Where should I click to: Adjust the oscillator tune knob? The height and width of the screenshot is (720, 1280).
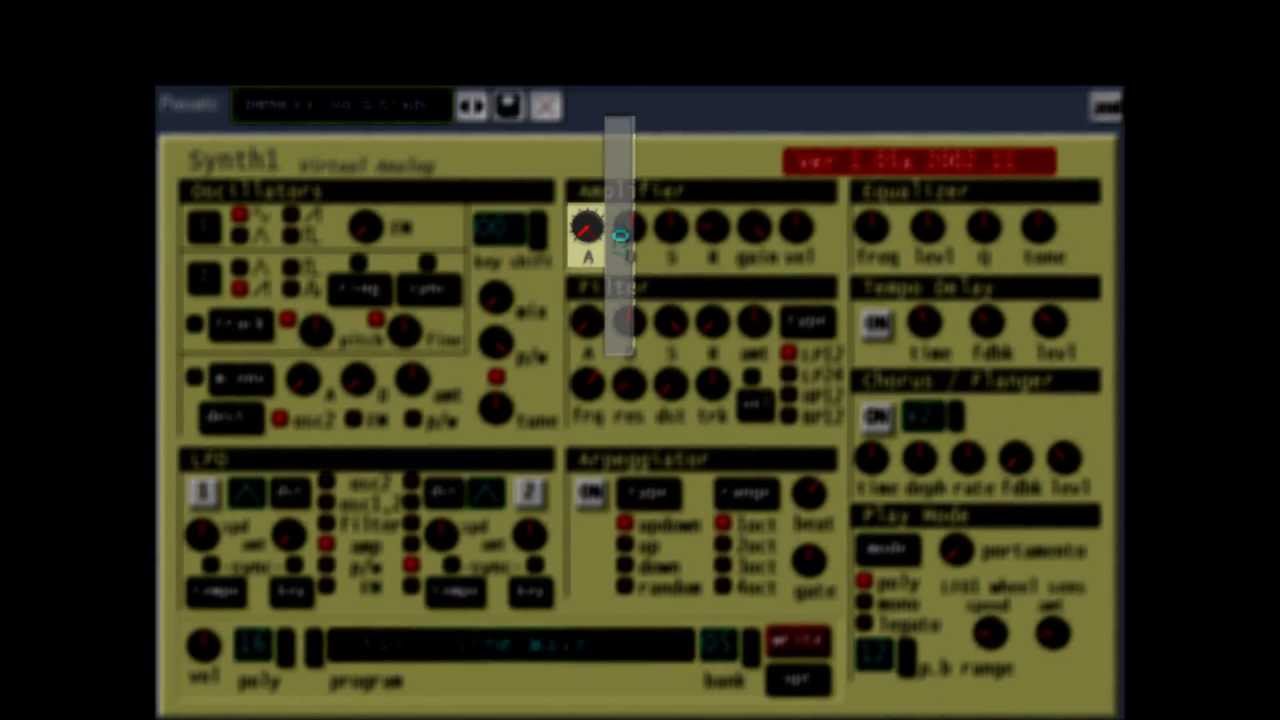click(495, 407)
